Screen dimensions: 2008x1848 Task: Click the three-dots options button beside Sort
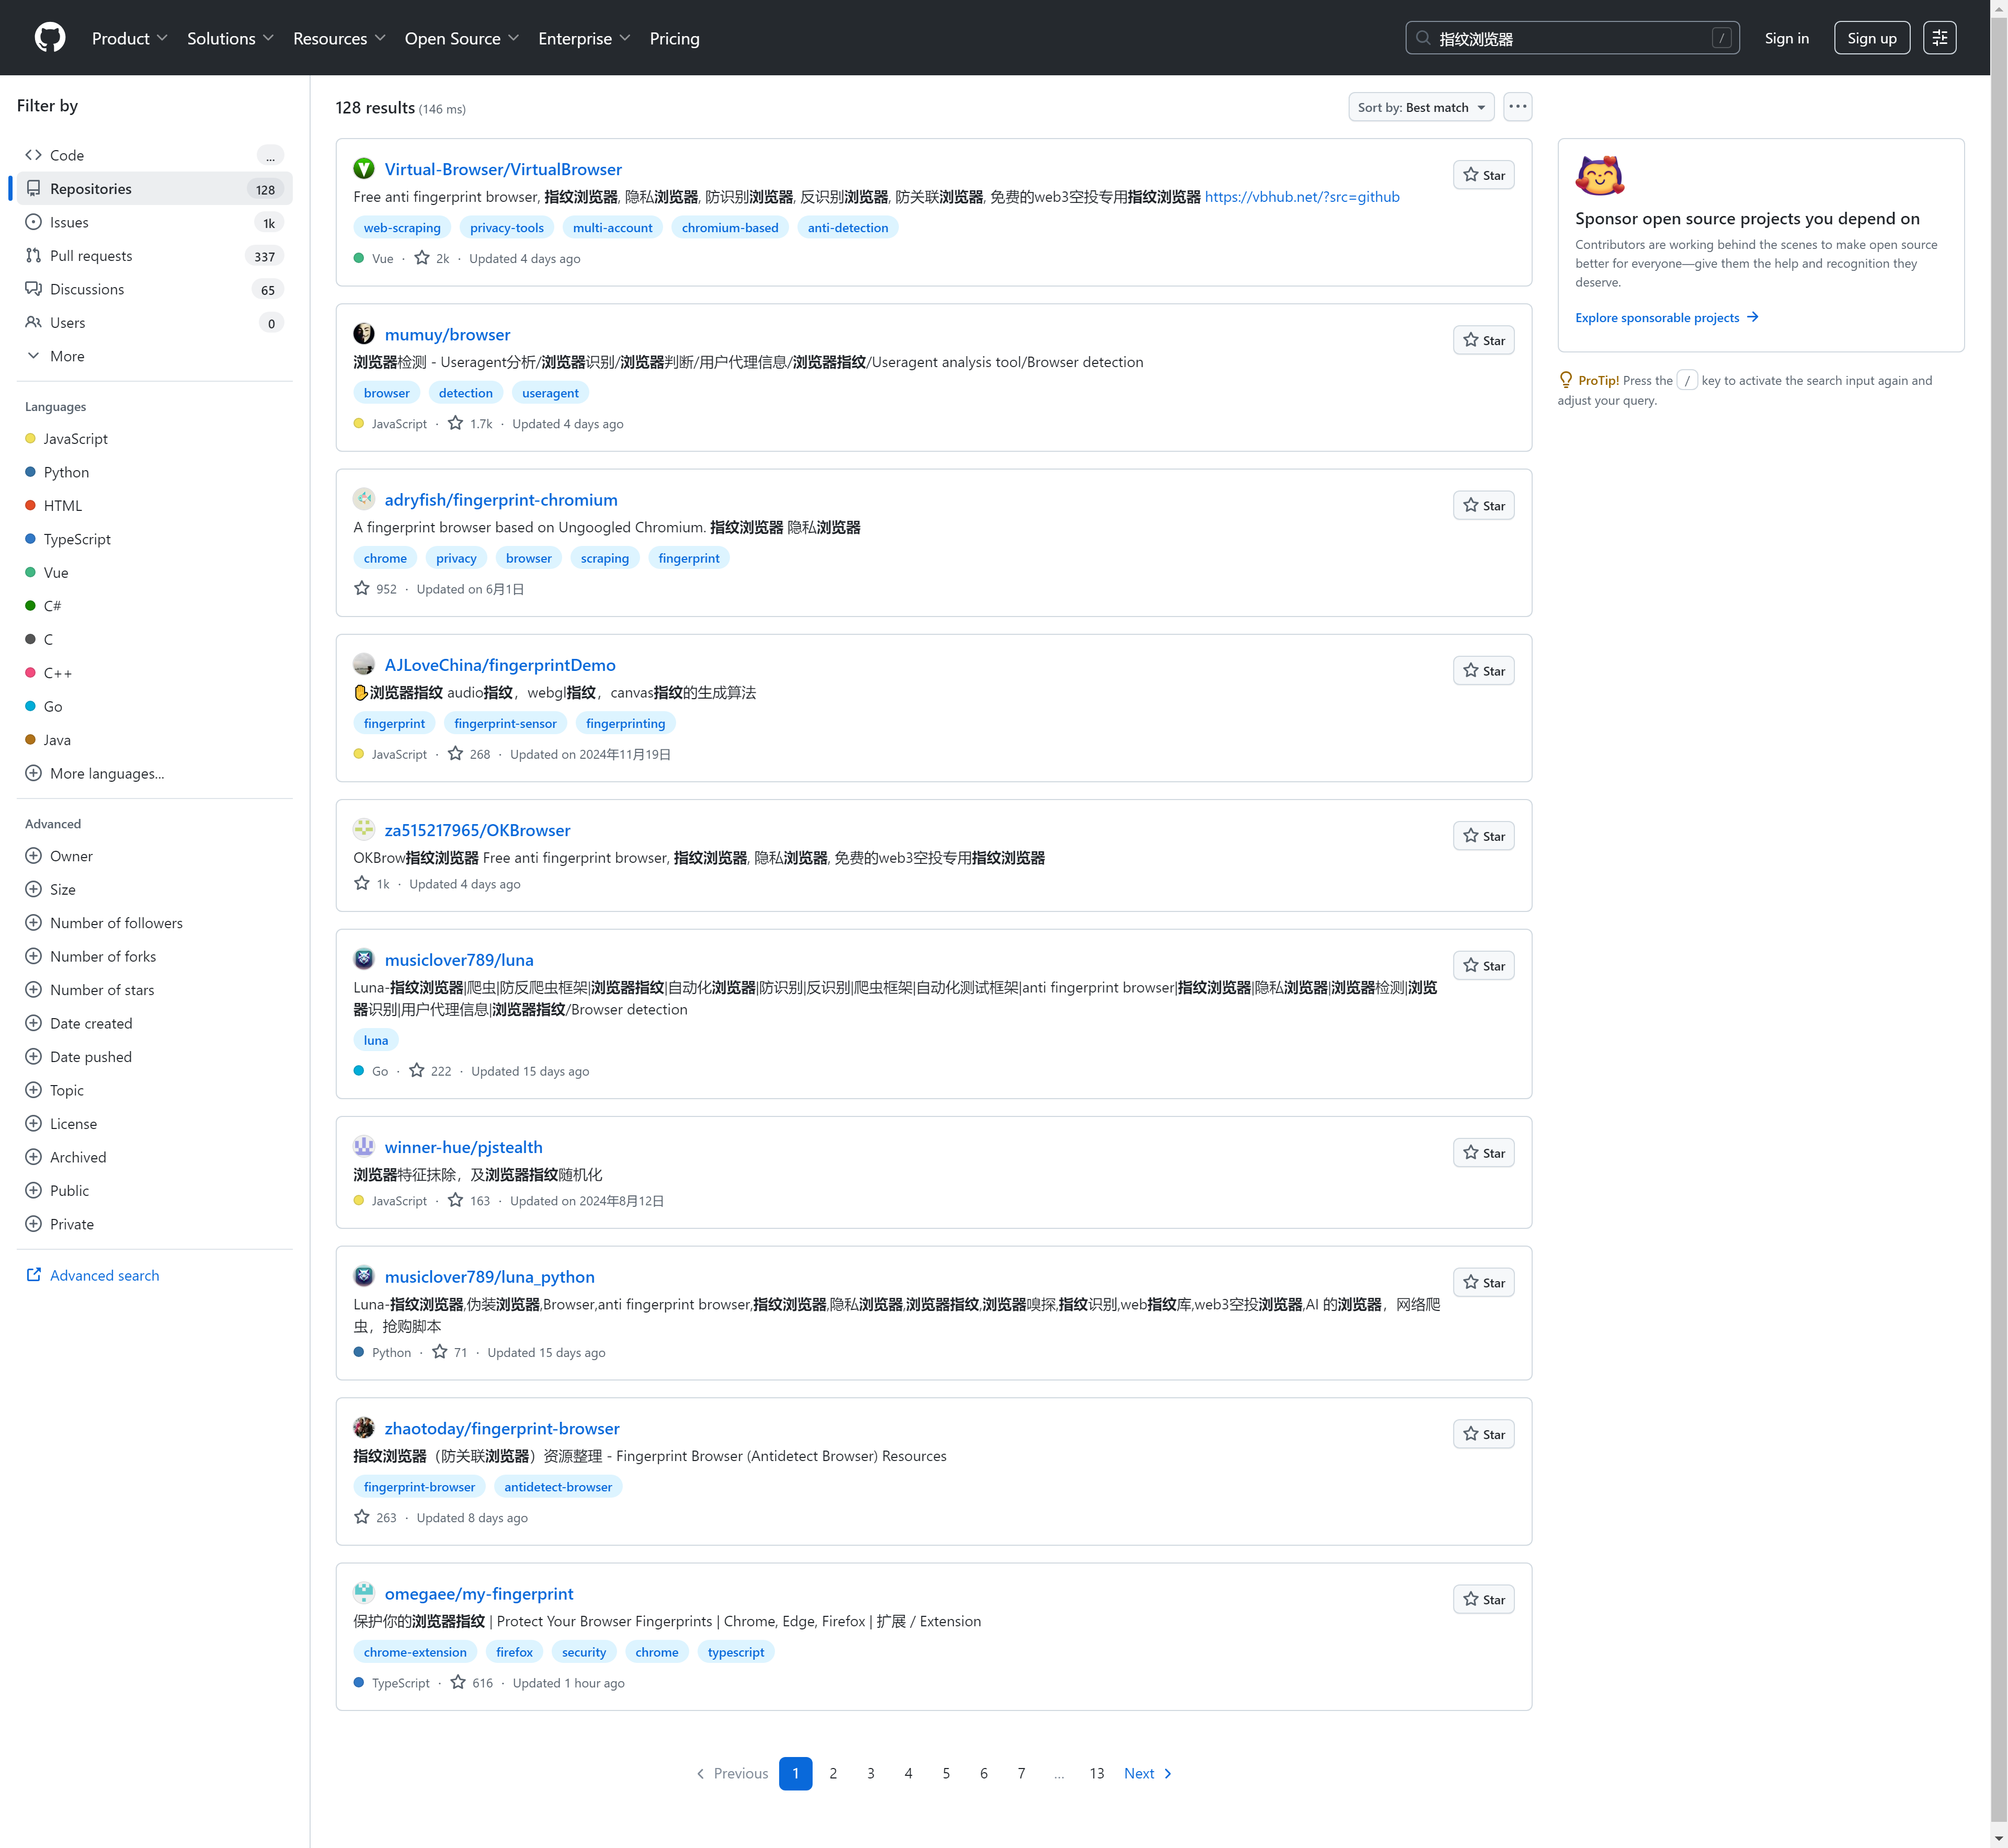click(x=1517, y=107)
